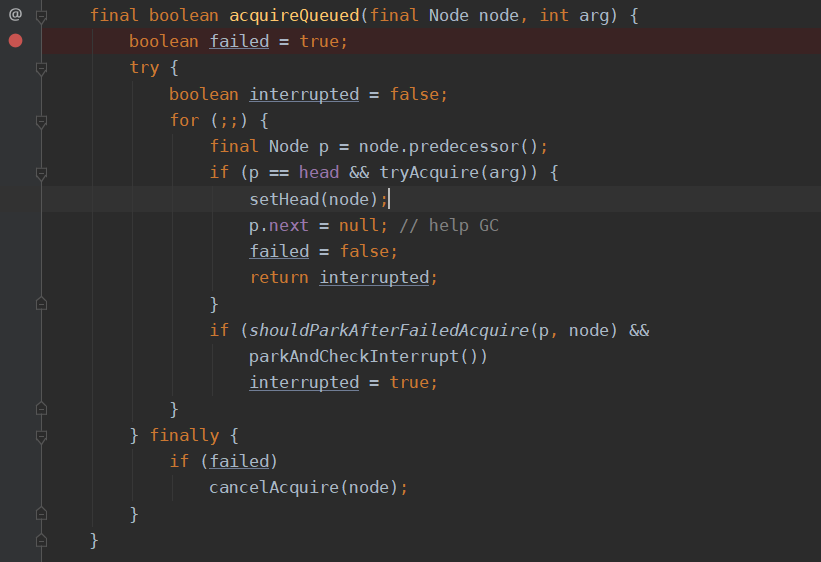Viewport: 821px width, 562px height.
Task: Click 'Node' type in parameter list
Action: 449,15
